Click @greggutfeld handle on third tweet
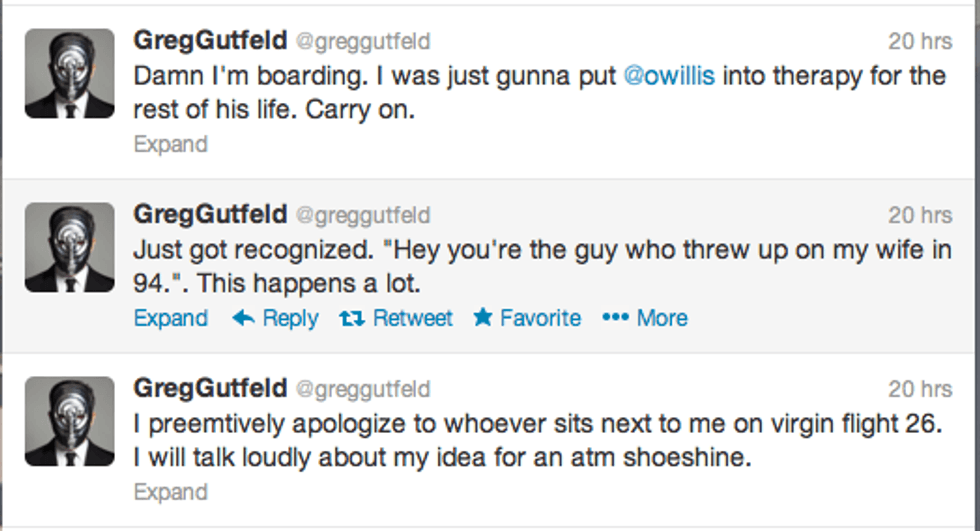This screenshot has width=980, height=531. [364, 389]
